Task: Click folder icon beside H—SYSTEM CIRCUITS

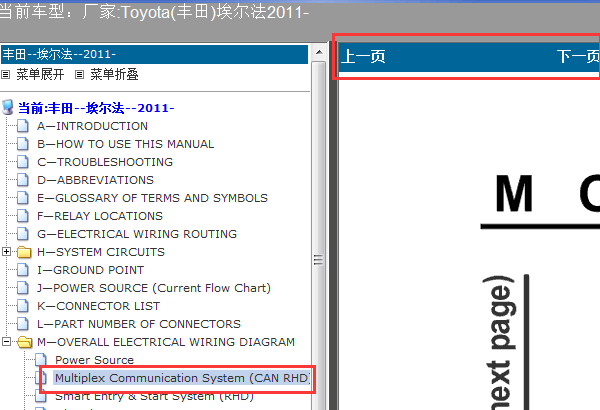Action: [x=24, y=252]
